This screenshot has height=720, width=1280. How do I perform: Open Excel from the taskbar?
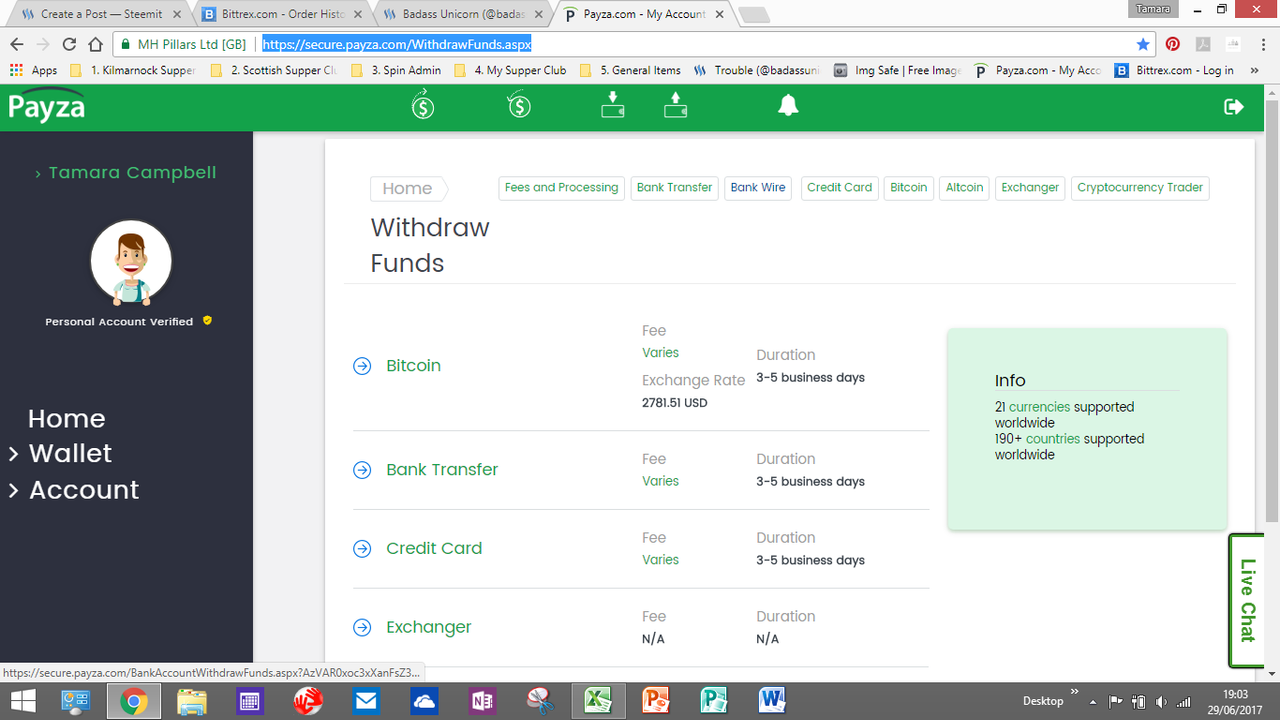[598, 700]
